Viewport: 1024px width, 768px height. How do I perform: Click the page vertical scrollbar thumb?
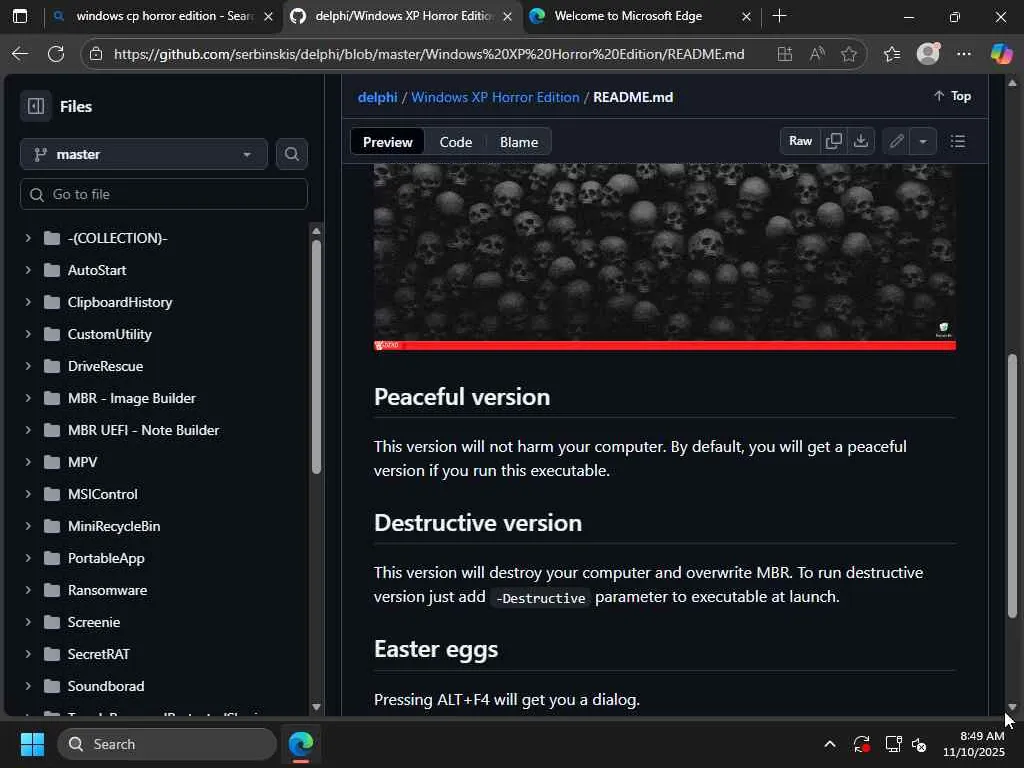point(1012,486)
